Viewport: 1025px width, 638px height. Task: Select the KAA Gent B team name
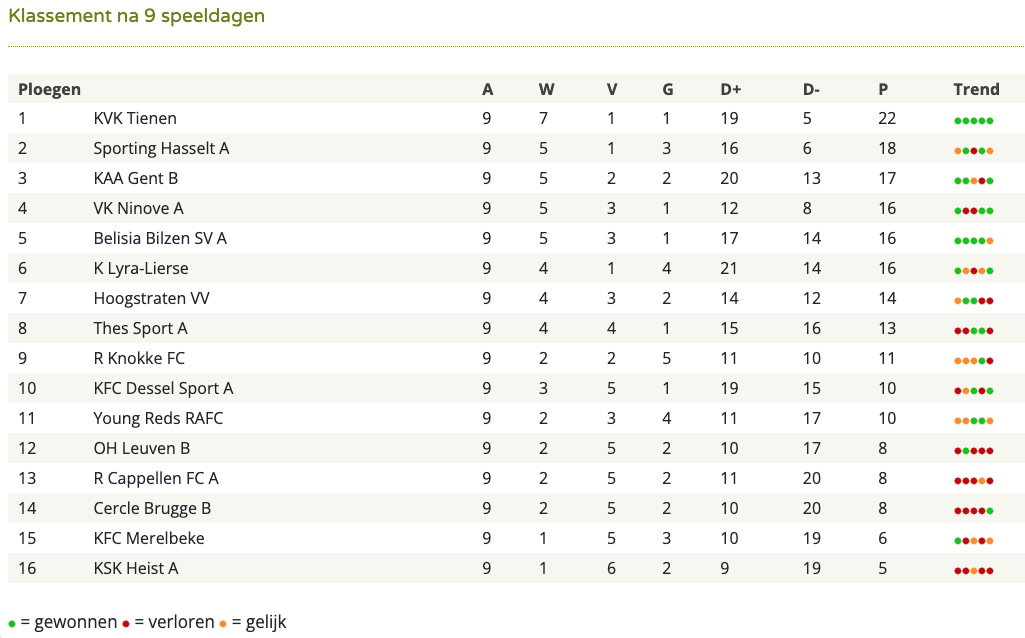[x=135, y=178]
